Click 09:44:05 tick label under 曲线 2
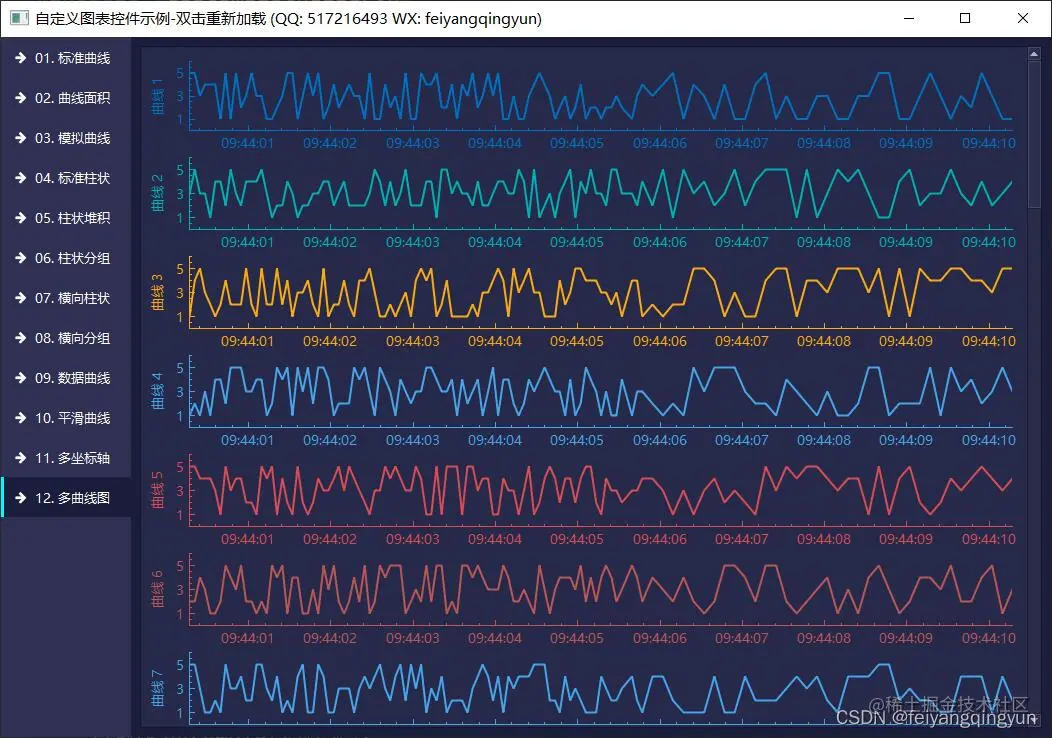The width and height of the screenshot is (1052, 738). pos(577,242)
